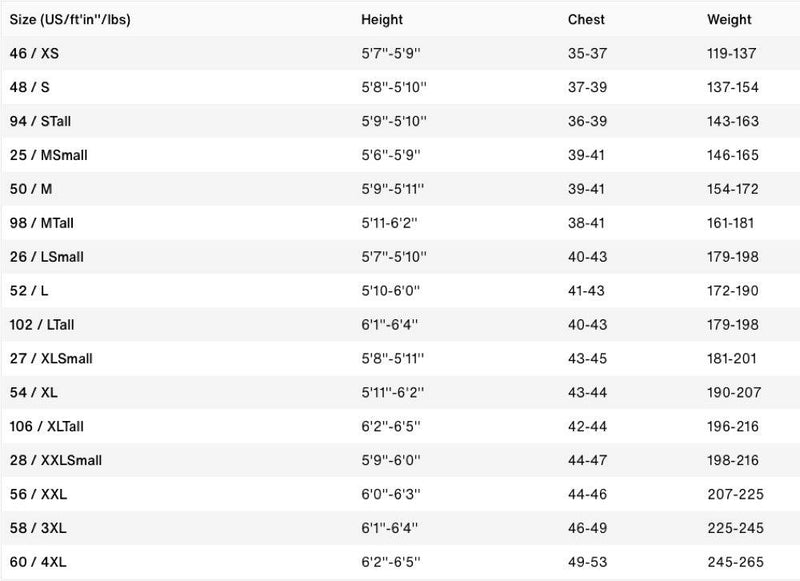This screenshot has width=800, height=581.
Task: Choose the 28 / XXLSmall size label
Action: 55,460
